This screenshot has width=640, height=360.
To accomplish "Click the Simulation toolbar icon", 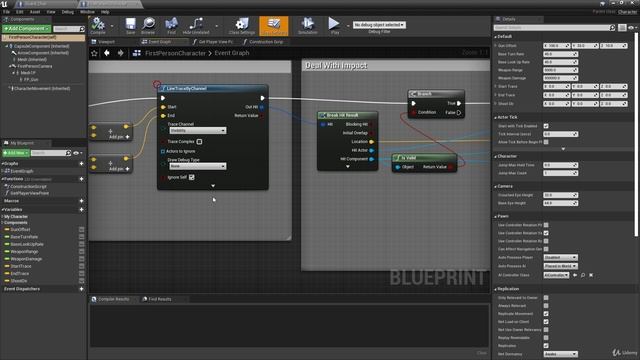I will 307,25.
